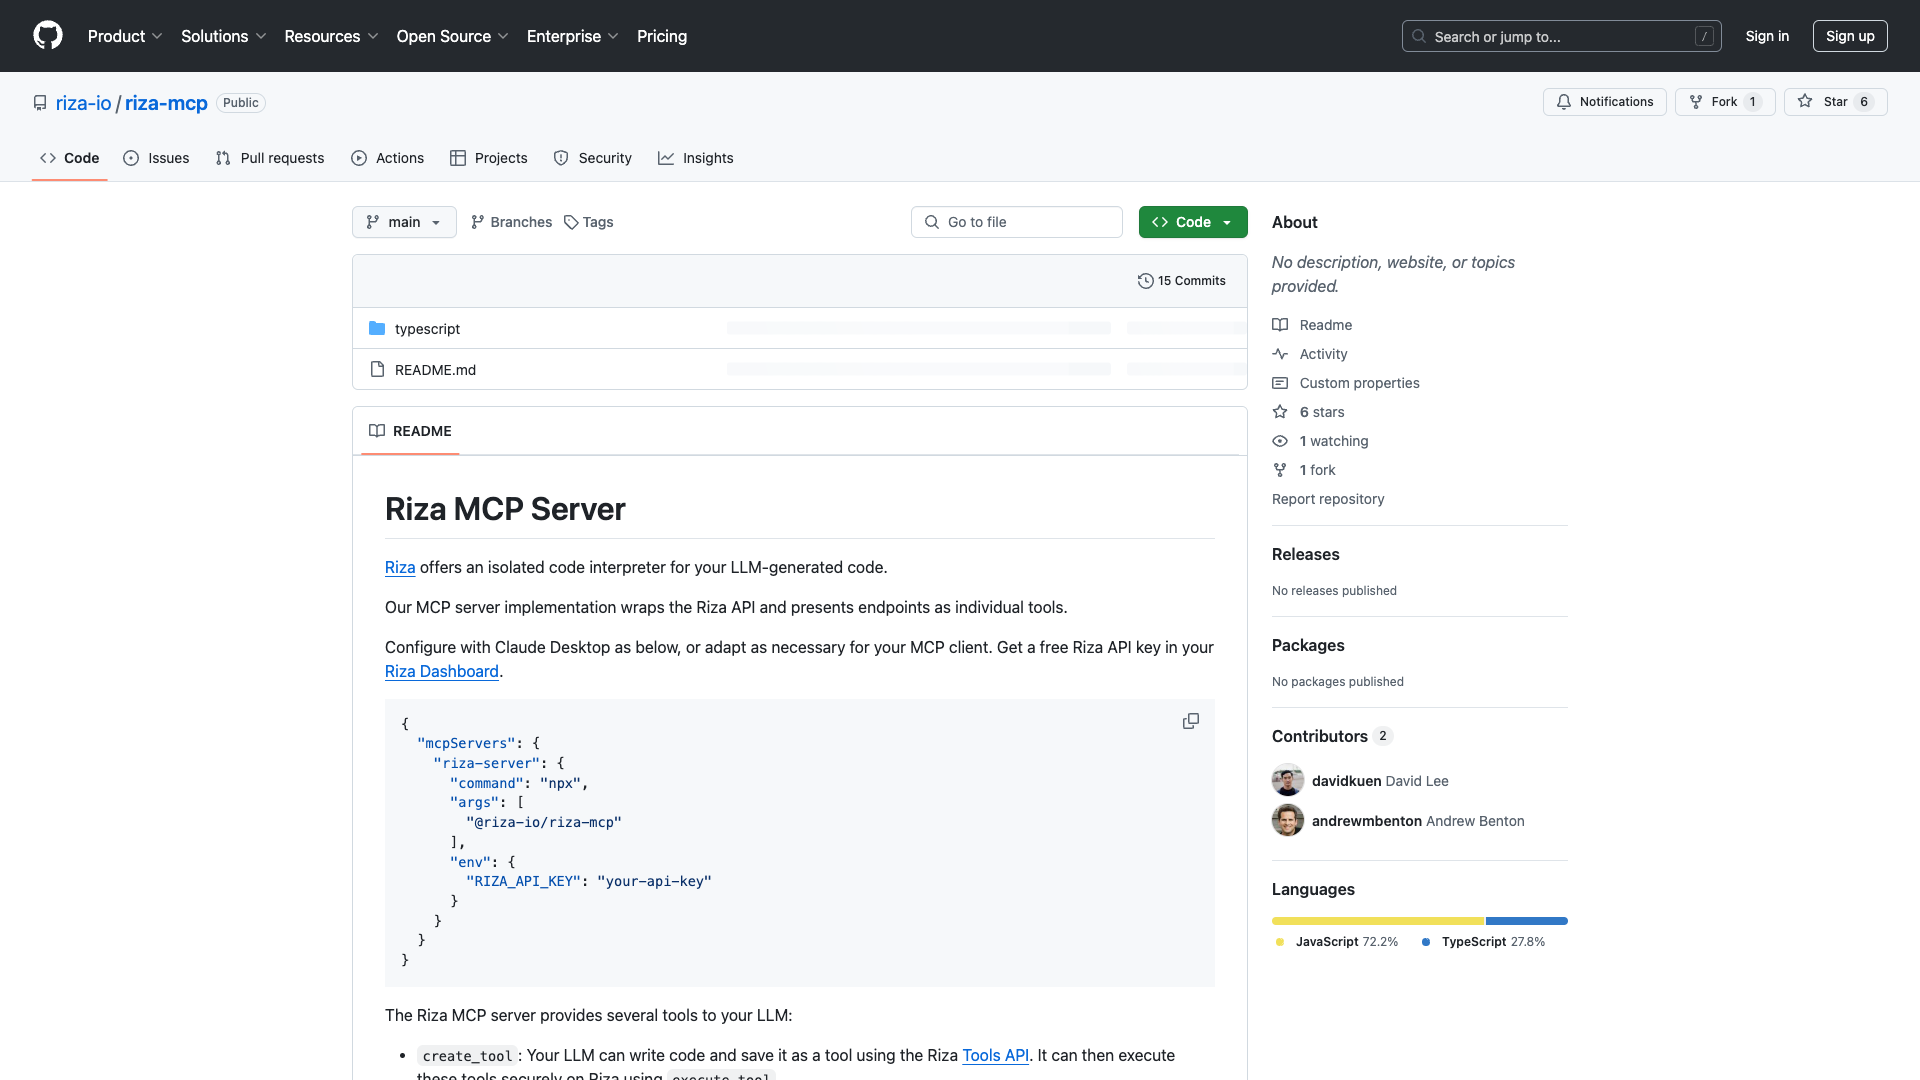The image size is (1920, 1080).
Task: Click the Readme book icon in About
Action: (1281, 324)
